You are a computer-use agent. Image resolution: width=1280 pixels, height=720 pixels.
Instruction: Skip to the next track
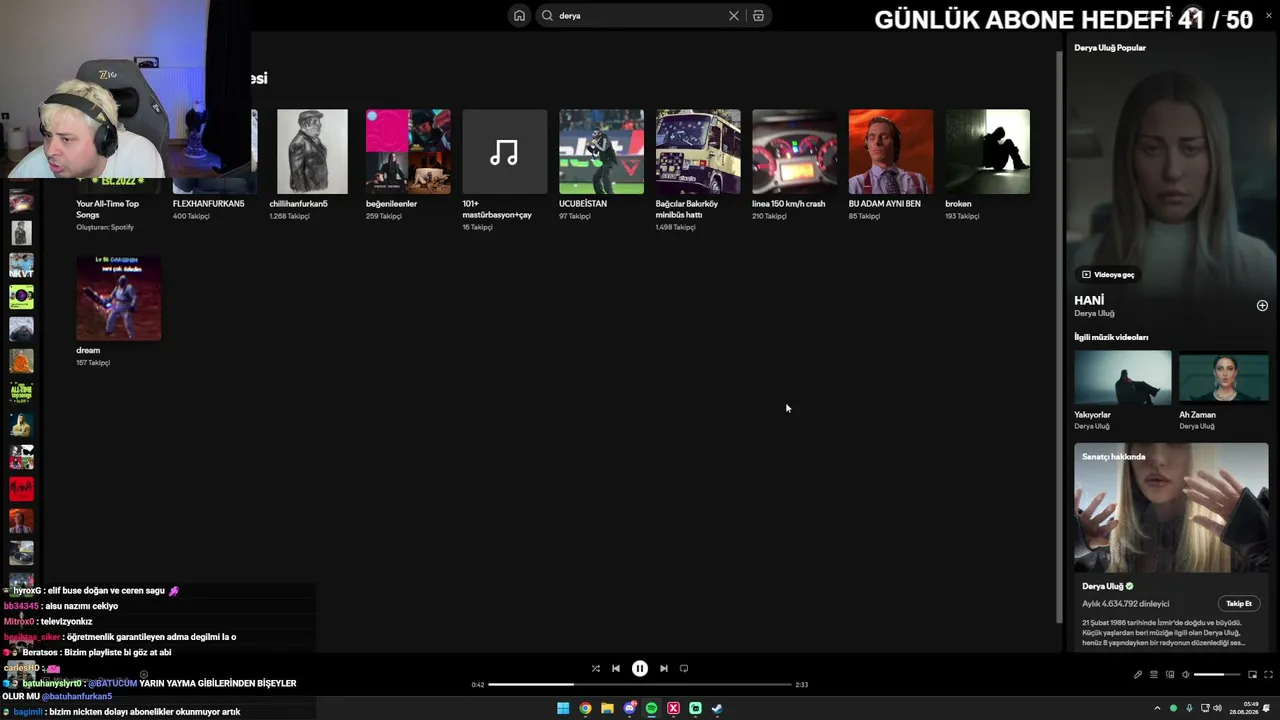[664, 669]
